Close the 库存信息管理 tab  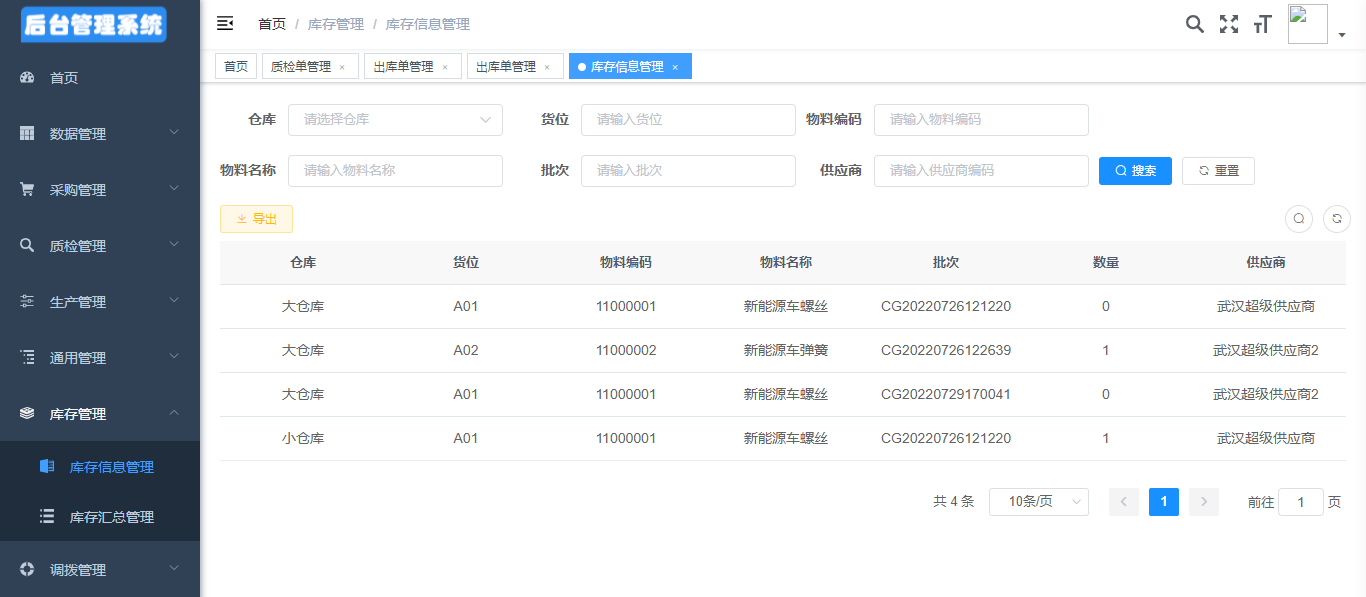point(675,67)
